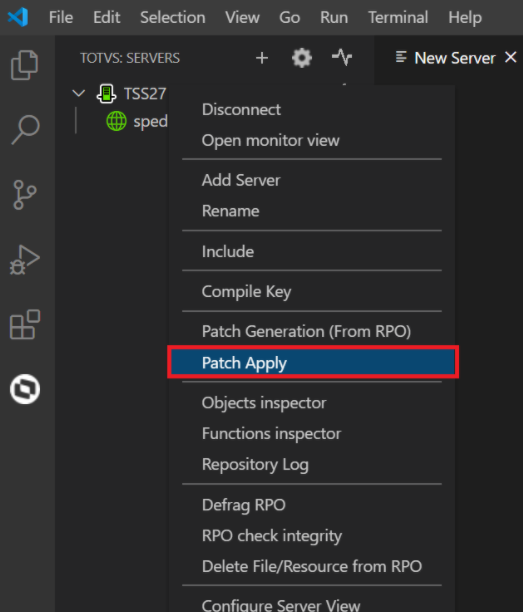Click the monitor pulse icon in TOTVS servers

pyautogui.click(x=342, y=57)
